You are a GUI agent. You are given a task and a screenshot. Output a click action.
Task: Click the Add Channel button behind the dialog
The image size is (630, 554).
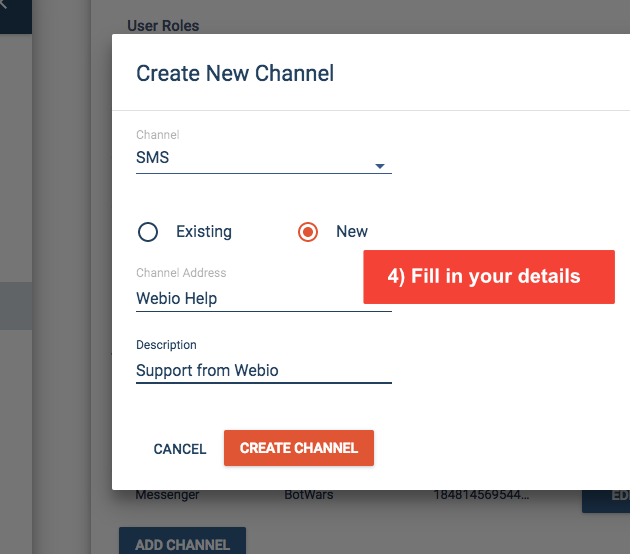pos(182,542)
